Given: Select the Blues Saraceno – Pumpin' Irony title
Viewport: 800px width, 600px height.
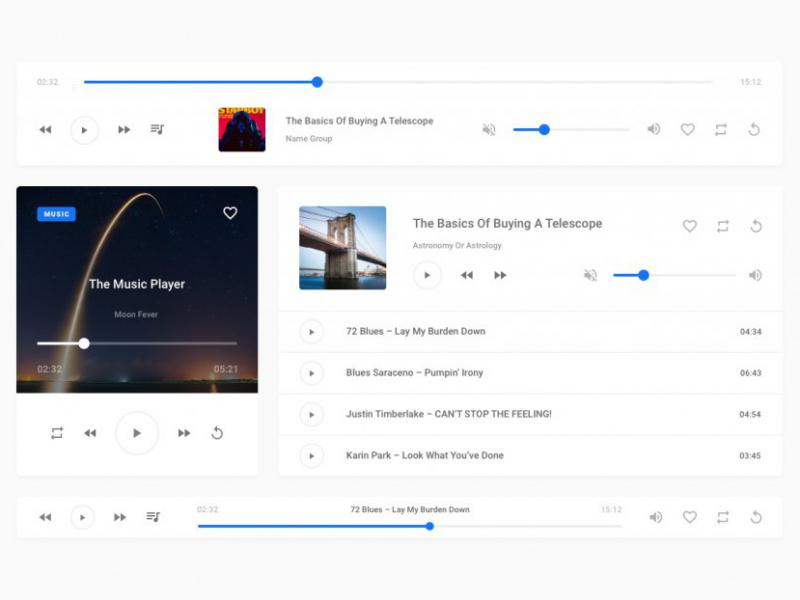Looking at the screenshot, I should point(414,372).
